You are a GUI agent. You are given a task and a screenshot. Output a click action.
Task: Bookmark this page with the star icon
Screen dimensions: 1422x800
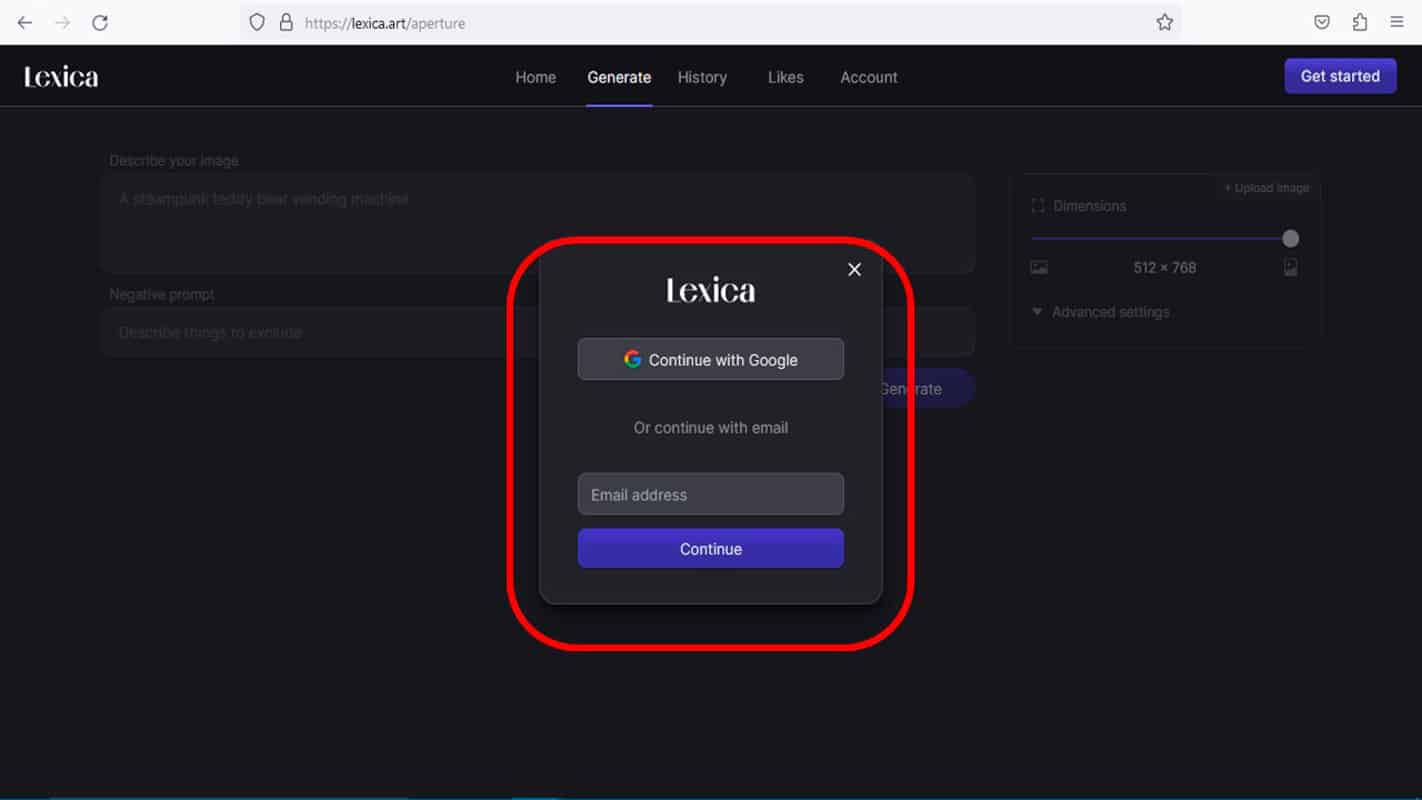click(1164, 22)
